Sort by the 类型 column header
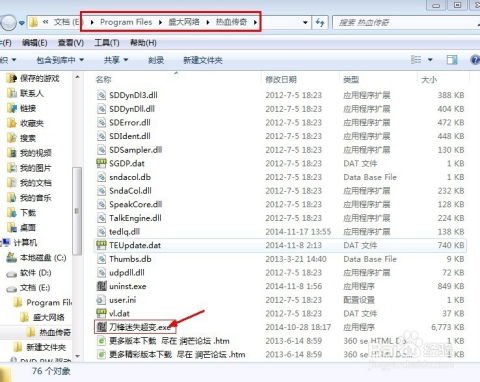Image resolution: width=480 pixels, height=382 pixels. (x=351, y=80)
